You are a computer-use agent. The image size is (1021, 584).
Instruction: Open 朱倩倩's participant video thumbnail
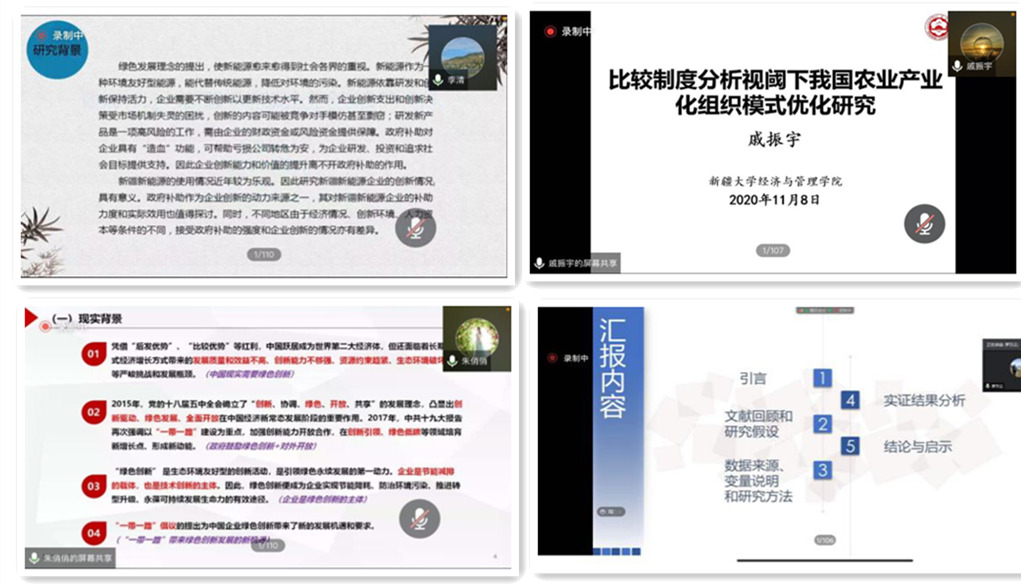[476, 342]
